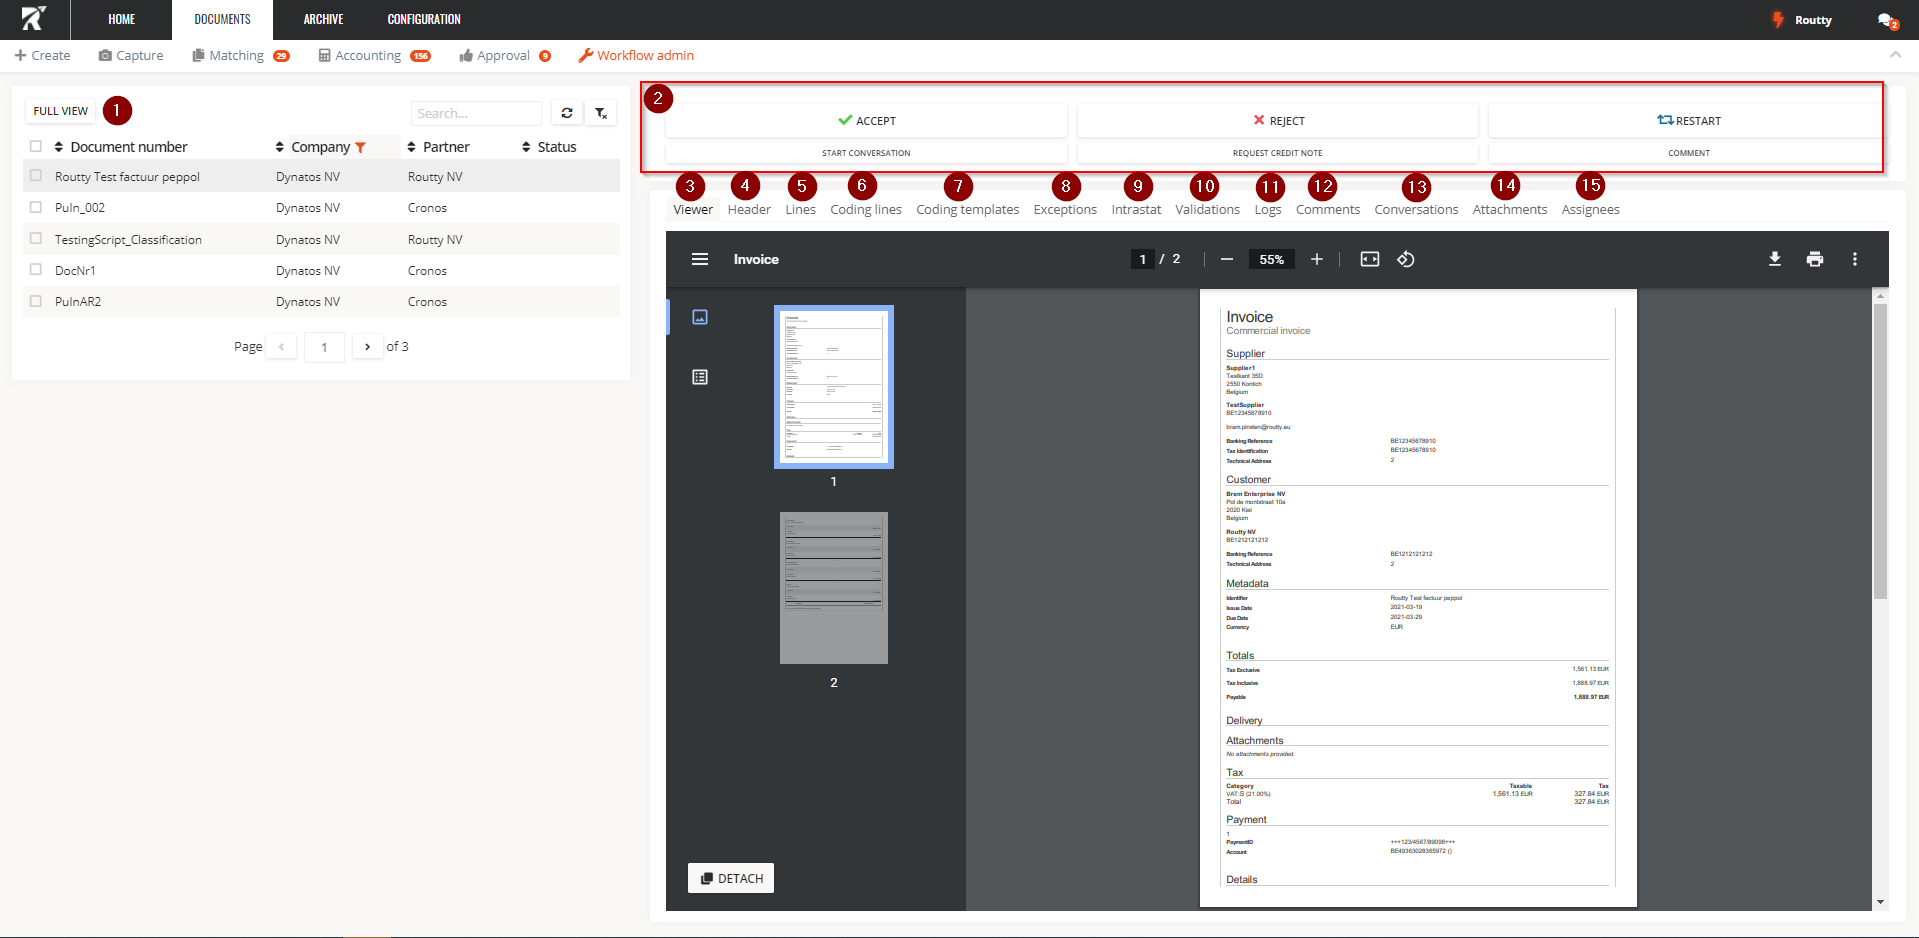The image size is (1919, 938).
Task: Click the Request Credit Note button
Action: pyautogui.click(x=1277, y=153)
